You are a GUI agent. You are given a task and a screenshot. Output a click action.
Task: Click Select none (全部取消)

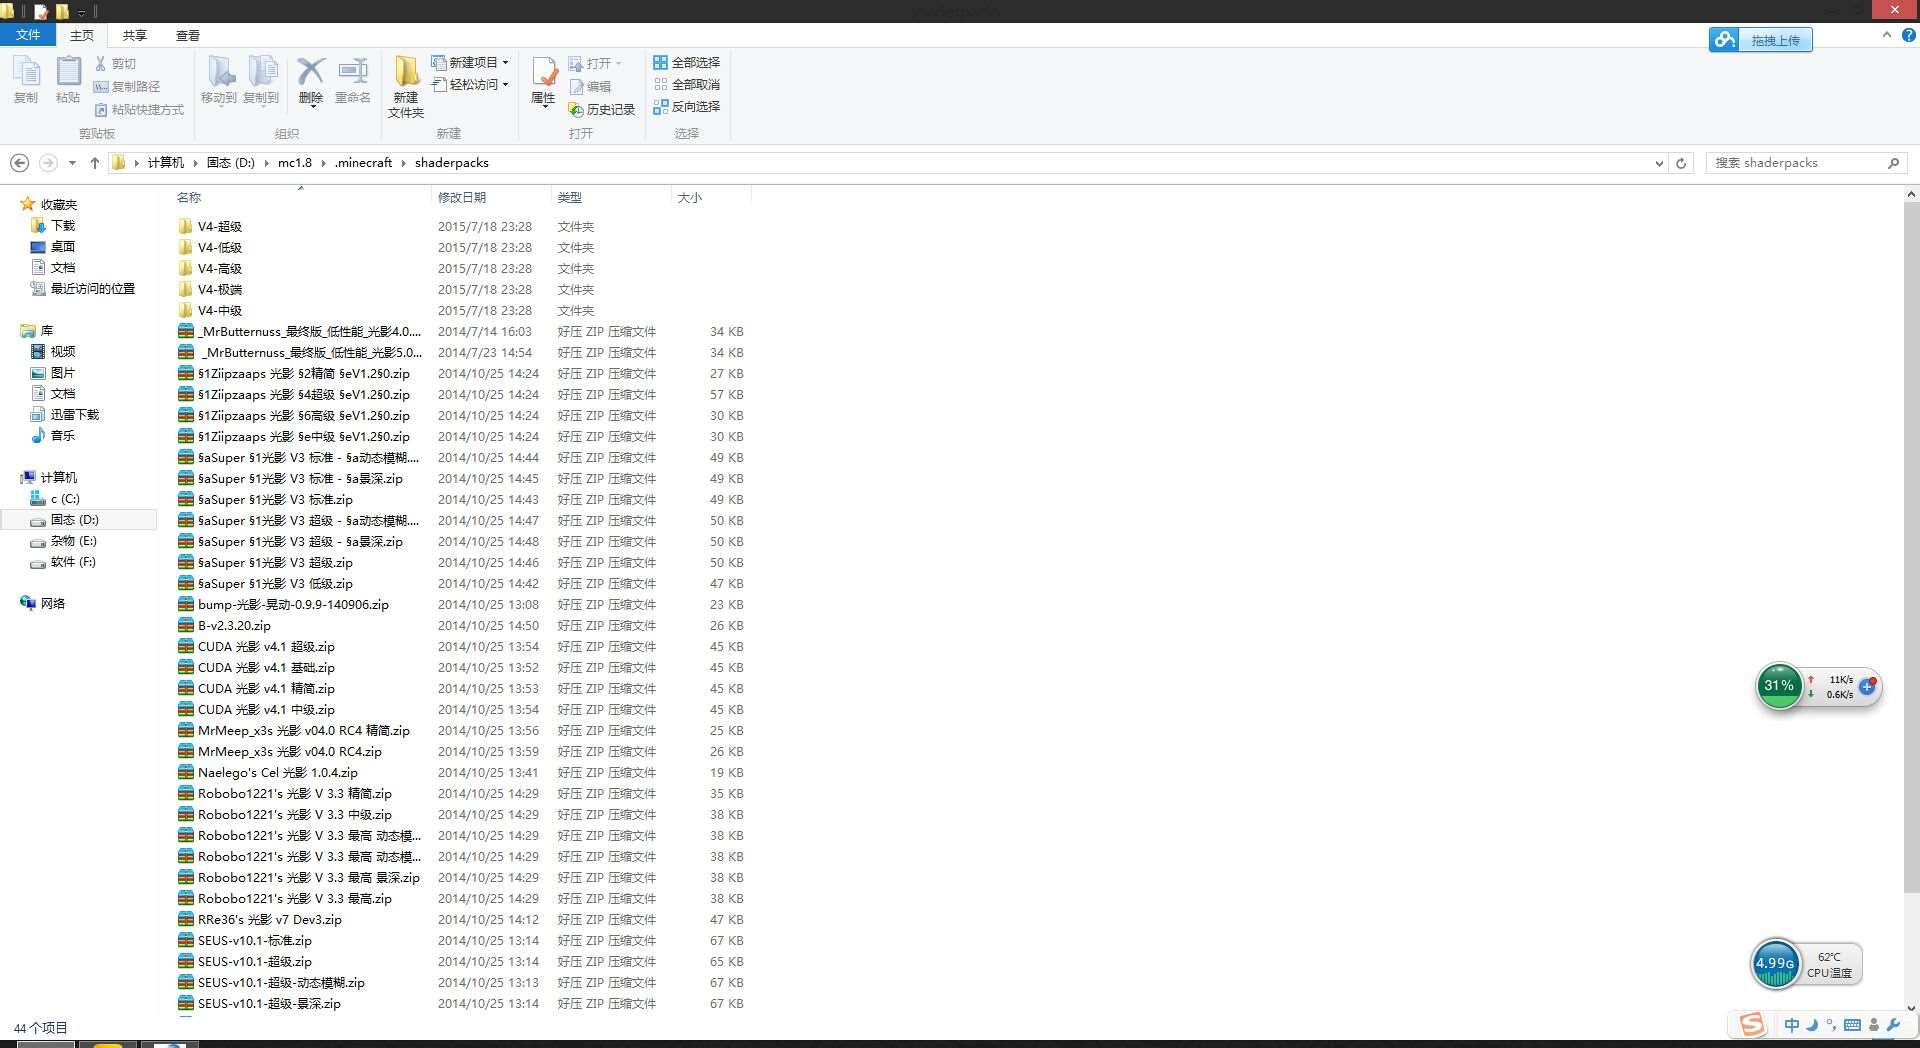pyautogui.click(x=686, y=84)
